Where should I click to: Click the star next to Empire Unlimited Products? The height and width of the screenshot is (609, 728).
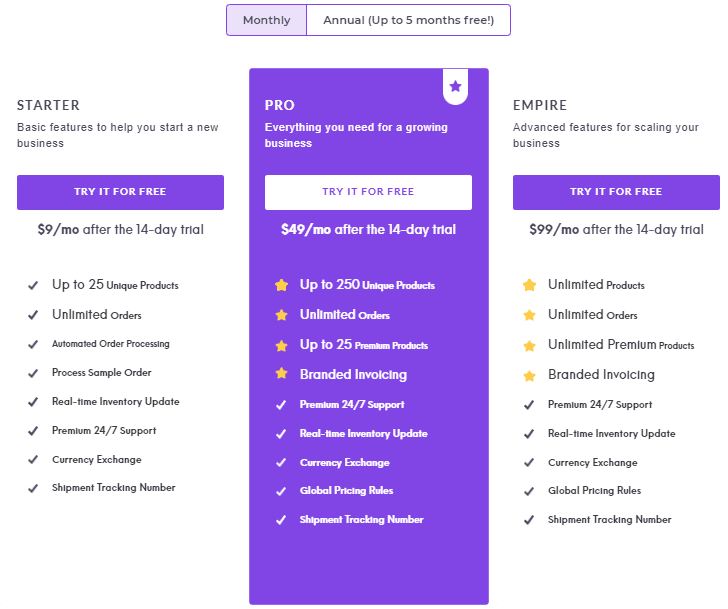click(529, 285)
